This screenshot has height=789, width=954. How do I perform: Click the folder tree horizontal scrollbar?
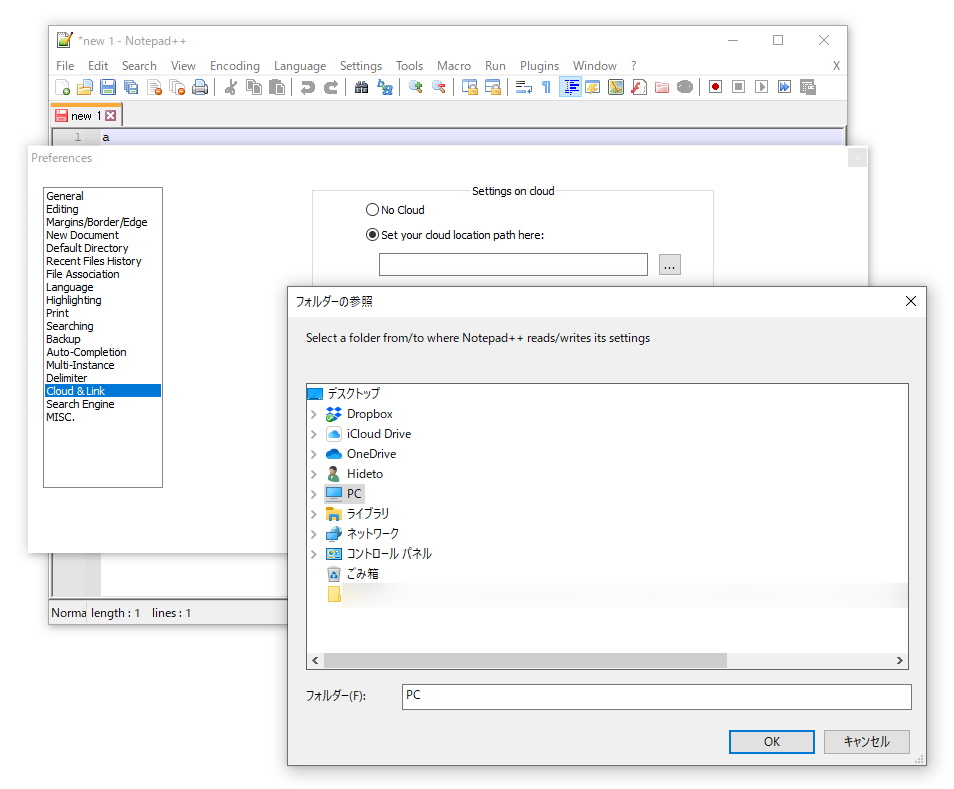(526, 661)
